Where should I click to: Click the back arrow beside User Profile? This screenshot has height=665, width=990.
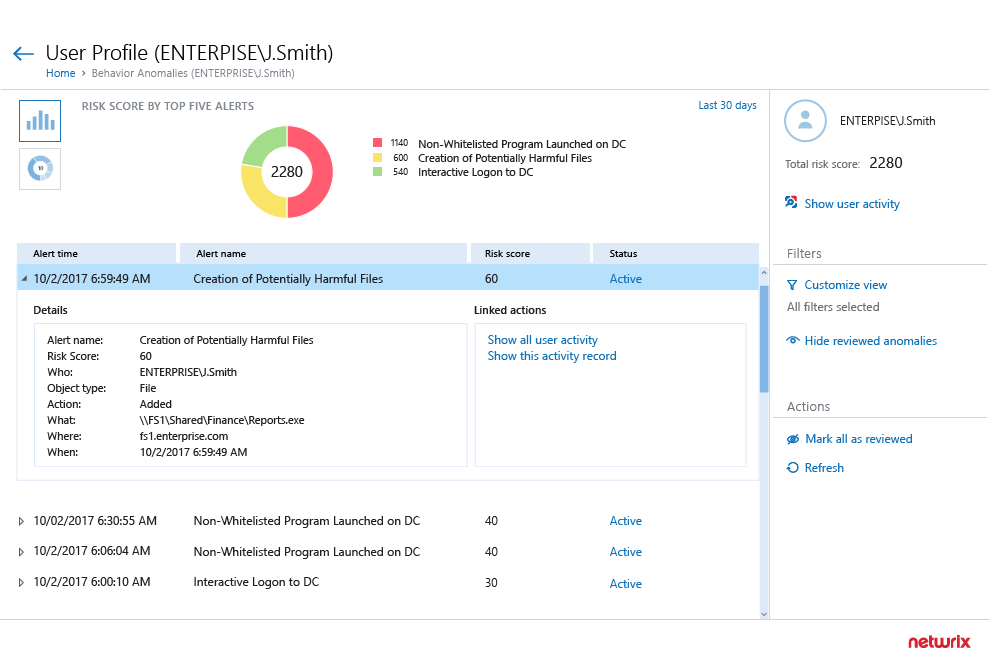23,54
